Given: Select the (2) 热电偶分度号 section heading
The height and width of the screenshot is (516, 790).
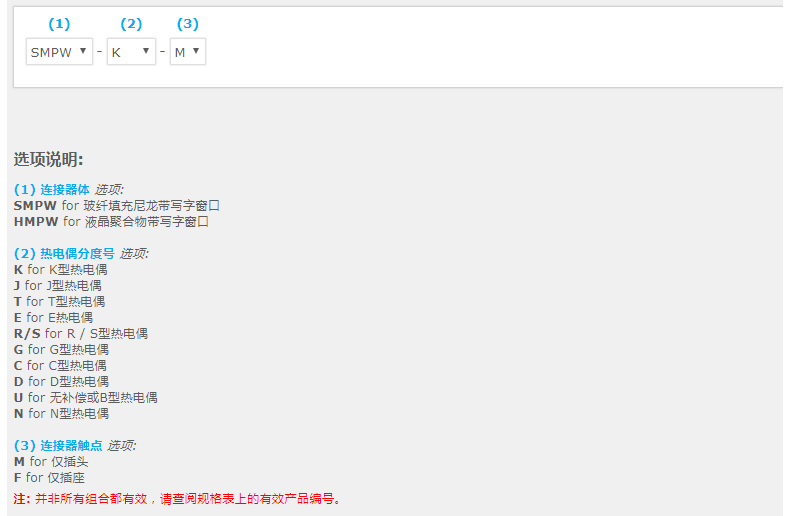Looking at the screenshot, I should tap(64, 253).
